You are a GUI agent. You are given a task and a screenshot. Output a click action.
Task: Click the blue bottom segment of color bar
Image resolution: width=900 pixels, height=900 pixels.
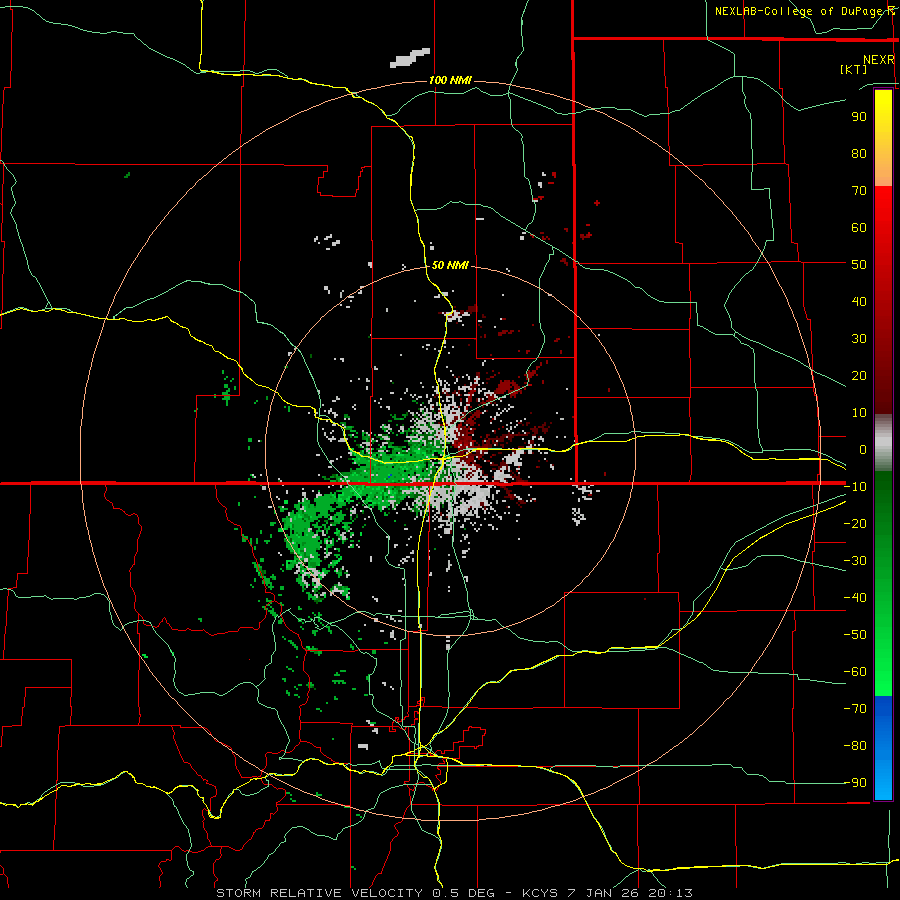[x=883, y=747]
